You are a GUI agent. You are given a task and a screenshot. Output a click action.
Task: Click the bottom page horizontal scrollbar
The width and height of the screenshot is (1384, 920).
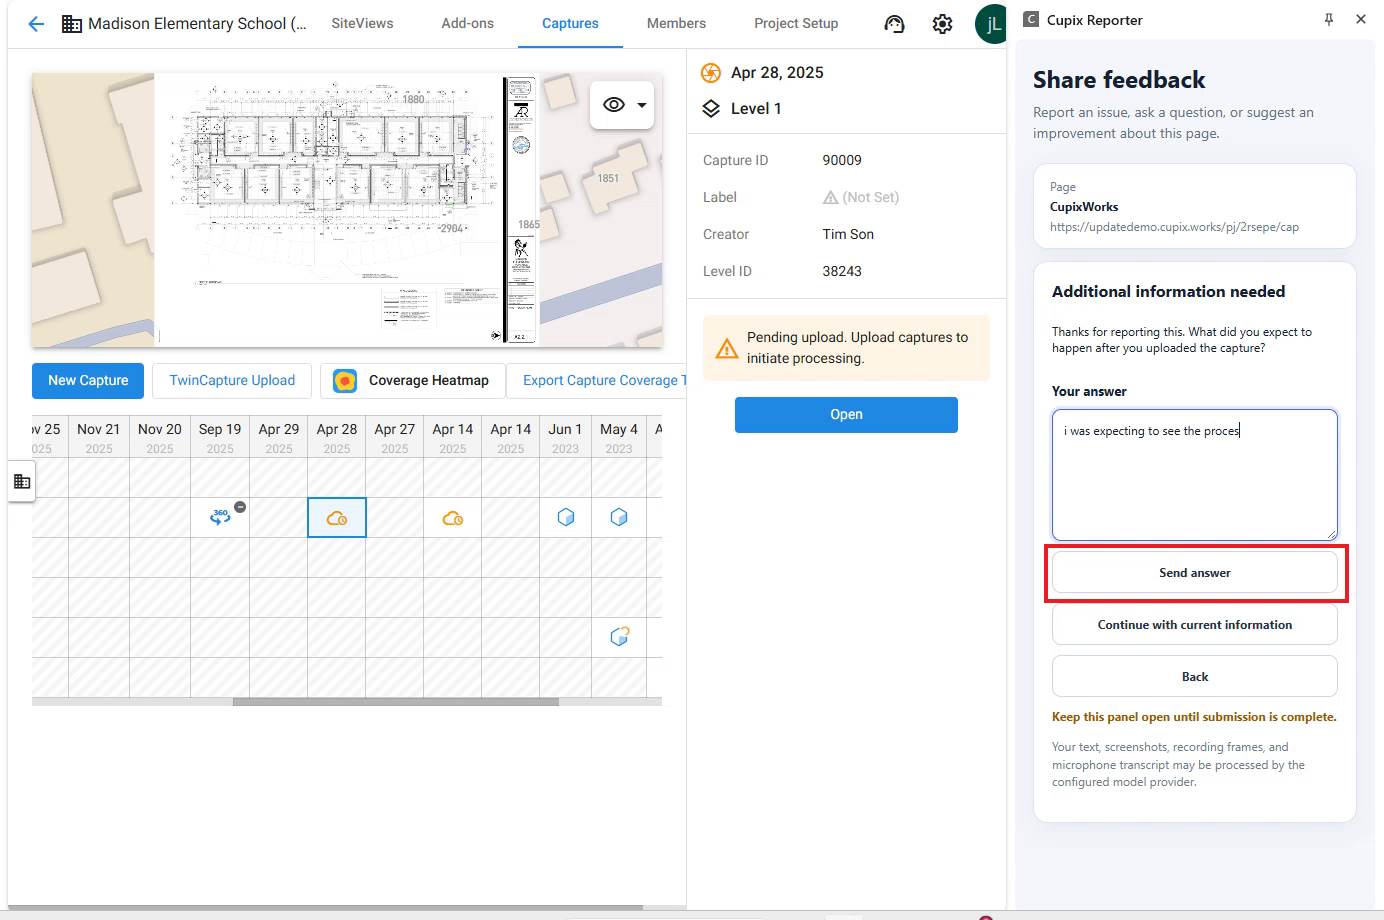(325, 908)
